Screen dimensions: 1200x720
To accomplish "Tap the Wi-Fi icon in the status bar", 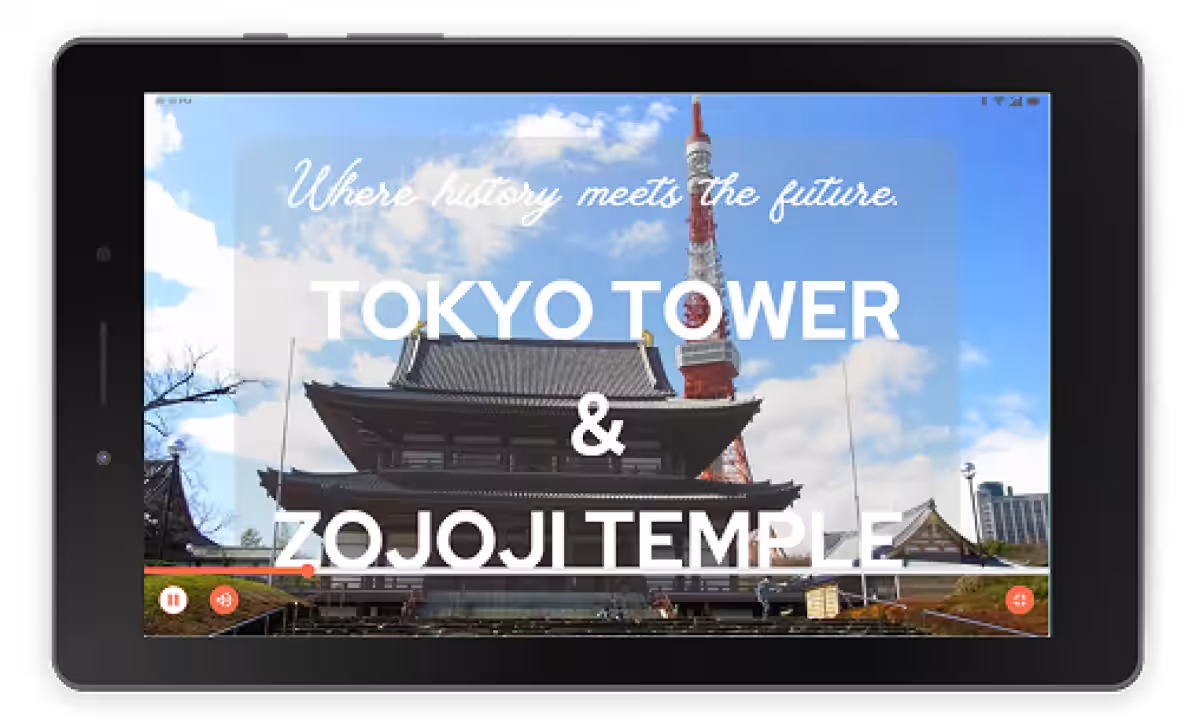I will pos(999,101).
